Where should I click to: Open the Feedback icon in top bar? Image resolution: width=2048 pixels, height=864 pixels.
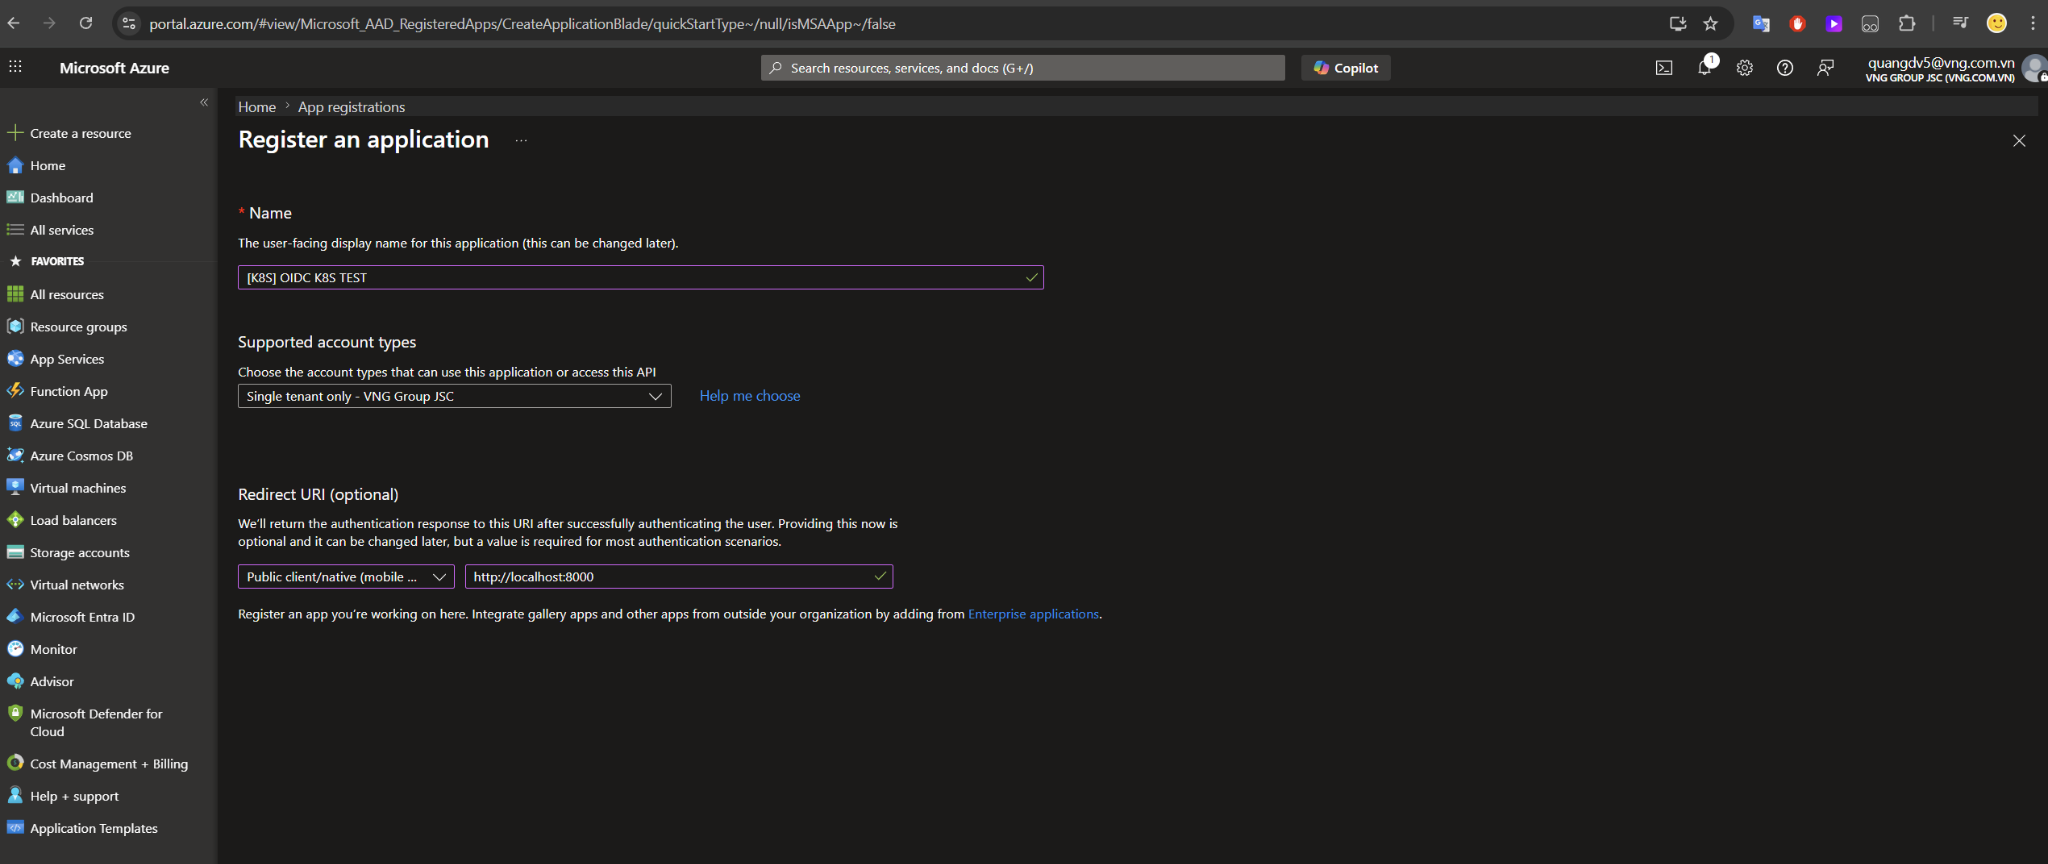click(1826, 68)
